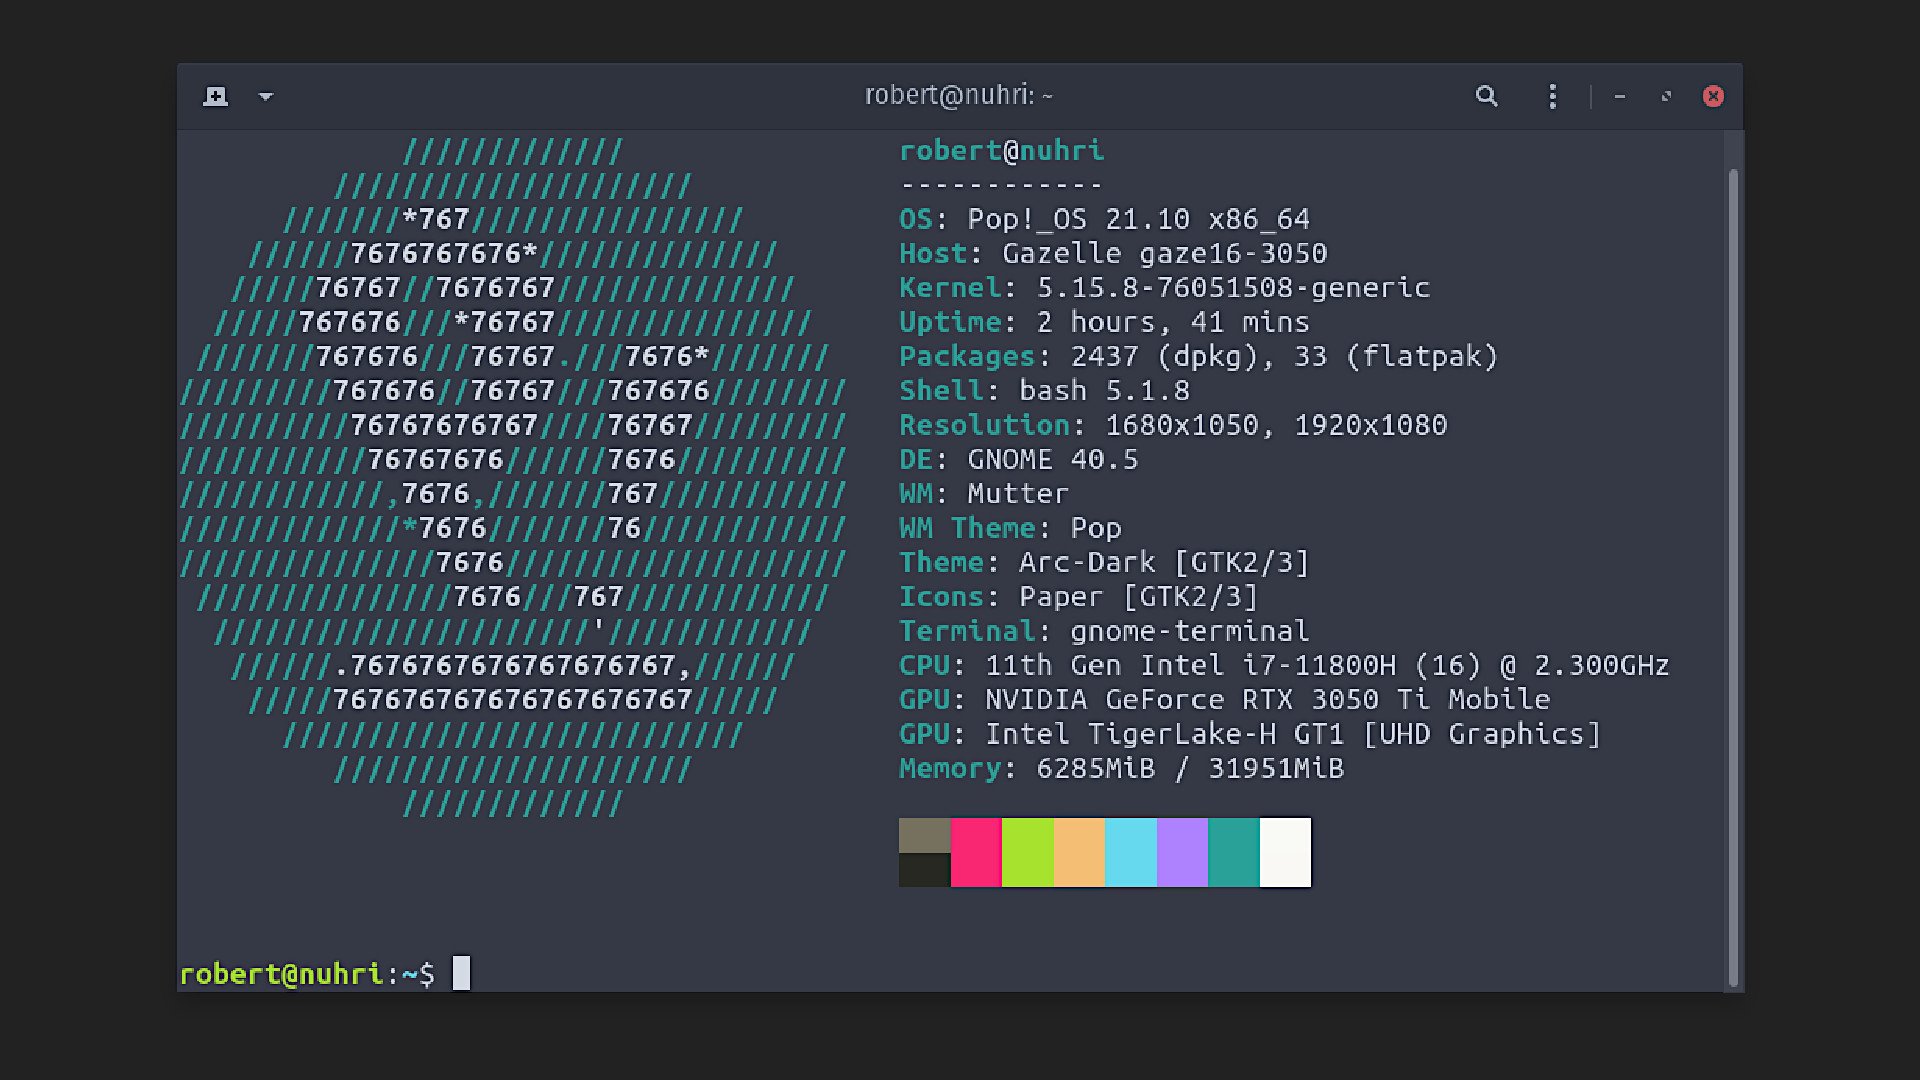Screen dimensions: 1920x1080
Task: Click the 'OS: Pop!_OS 21.10' text line
Action: (x=1106, y=219)
